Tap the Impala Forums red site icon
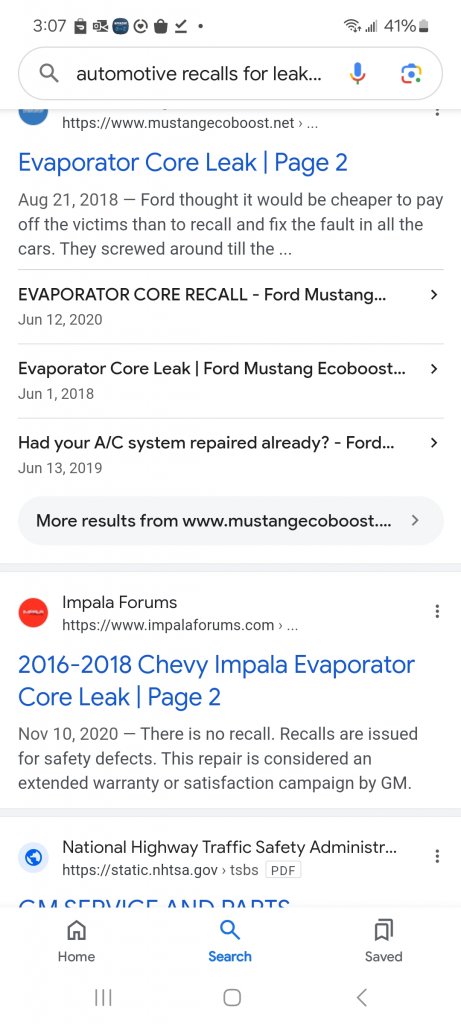Image resolution: width=461 pixels, height=1024 pixels. (x=33, y=613)
